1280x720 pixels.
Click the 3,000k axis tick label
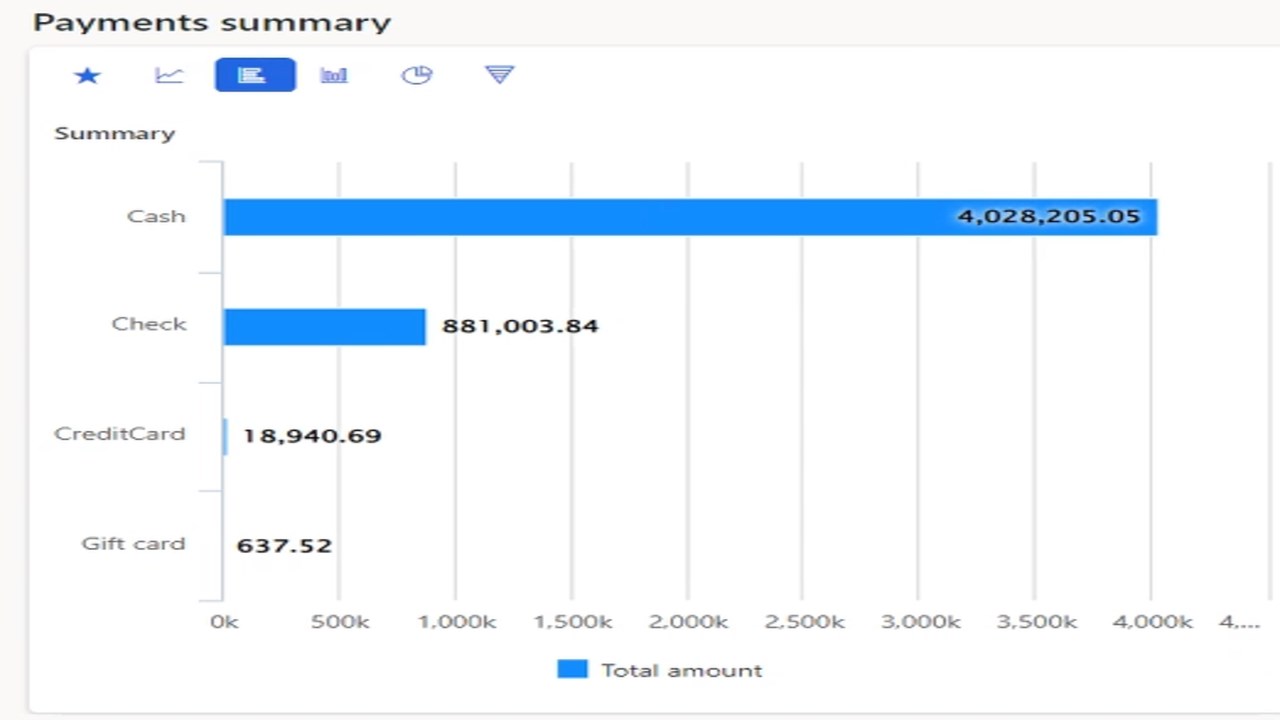point(920,622)
